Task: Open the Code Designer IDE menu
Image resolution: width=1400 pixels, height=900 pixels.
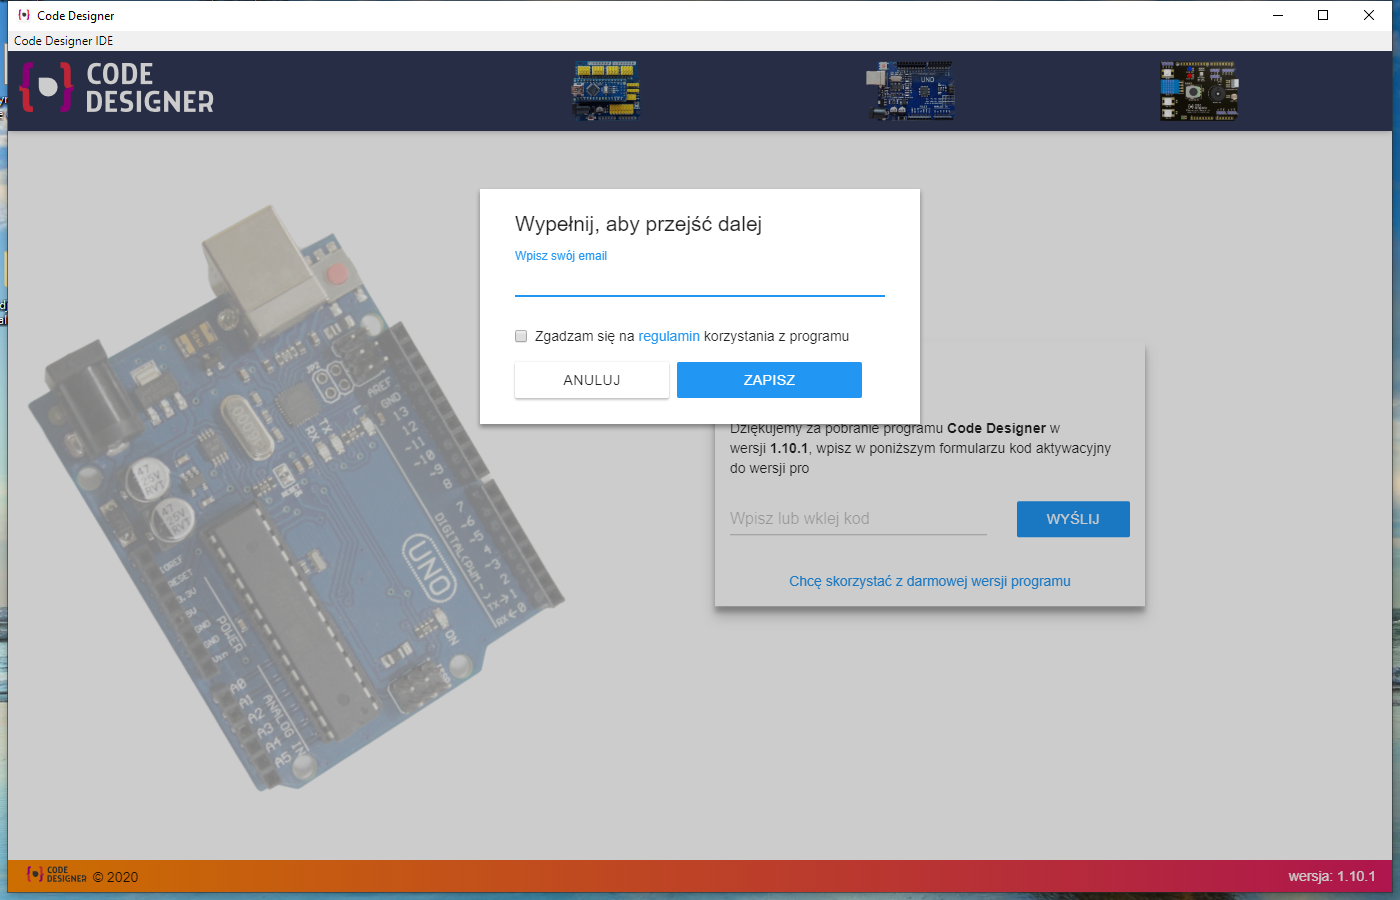Action: point(62,40)
